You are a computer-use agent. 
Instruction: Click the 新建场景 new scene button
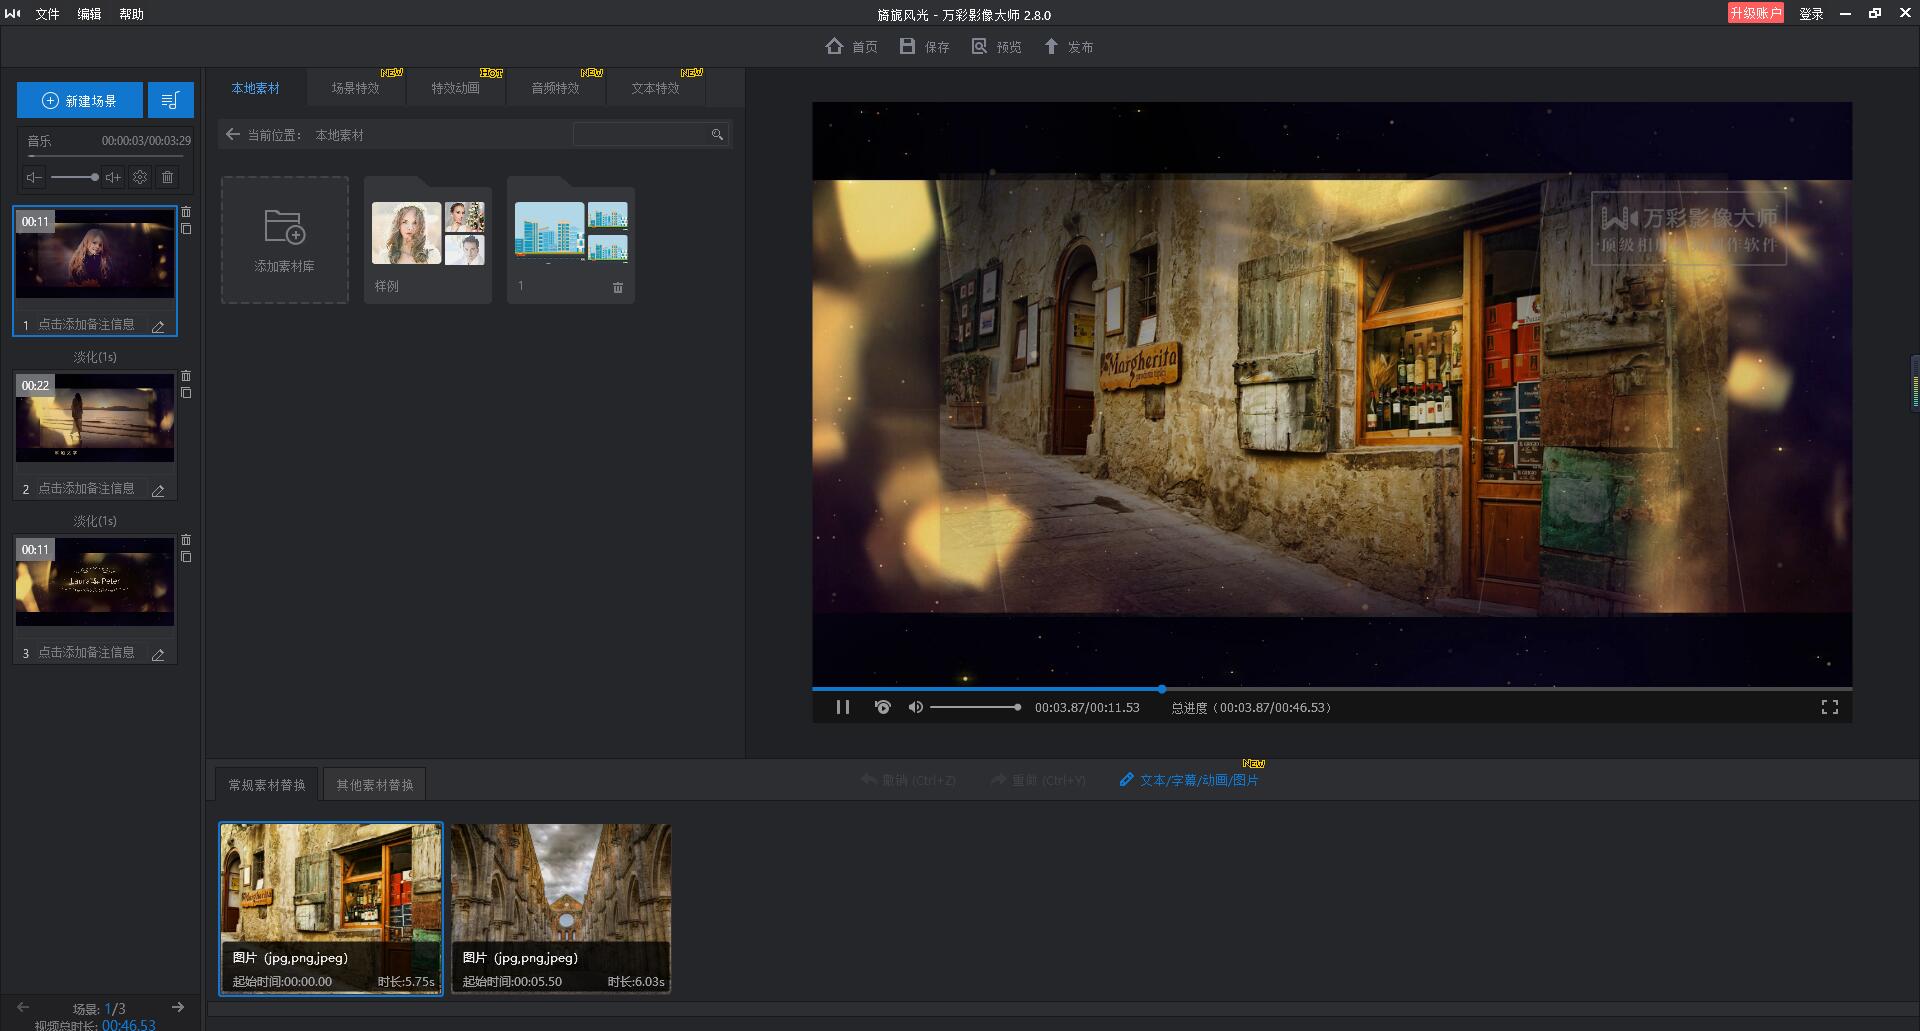click(x=80, y=100)
